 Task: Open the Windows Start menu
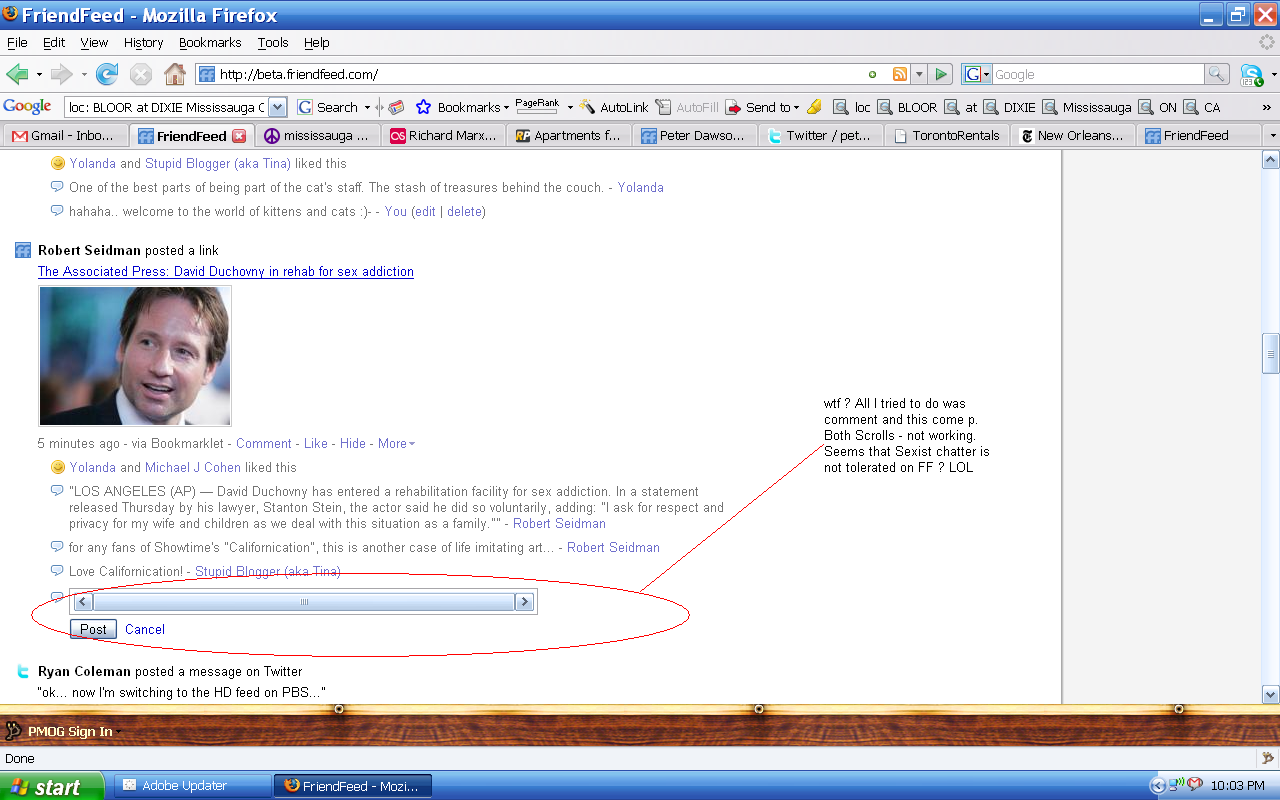point(52,786)
